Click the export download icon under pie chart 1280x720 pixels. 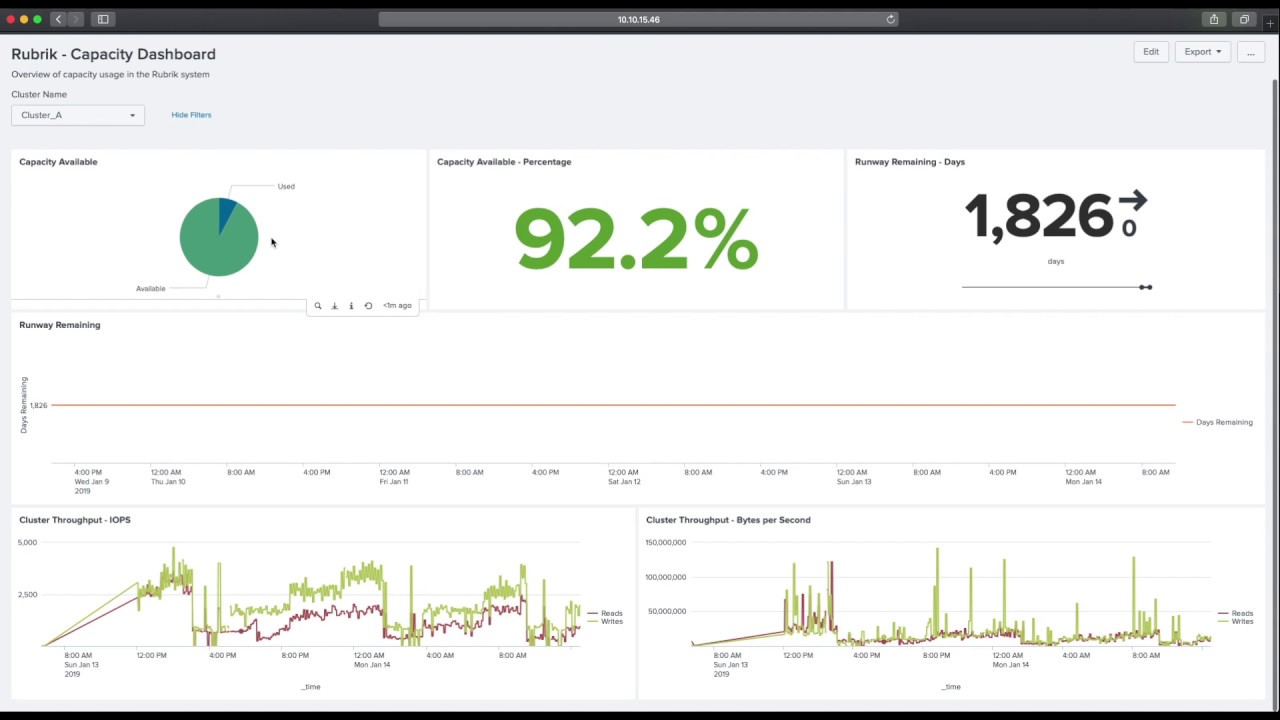(334, 306)
